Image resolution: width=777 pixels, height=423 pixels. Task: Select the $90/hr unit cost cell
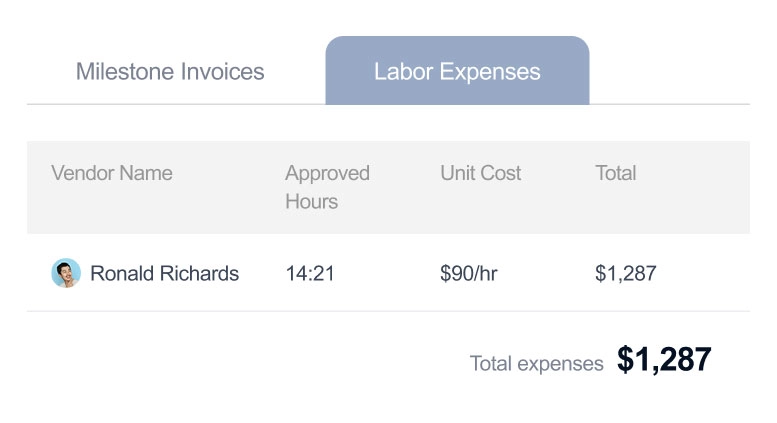coord(469,273)
